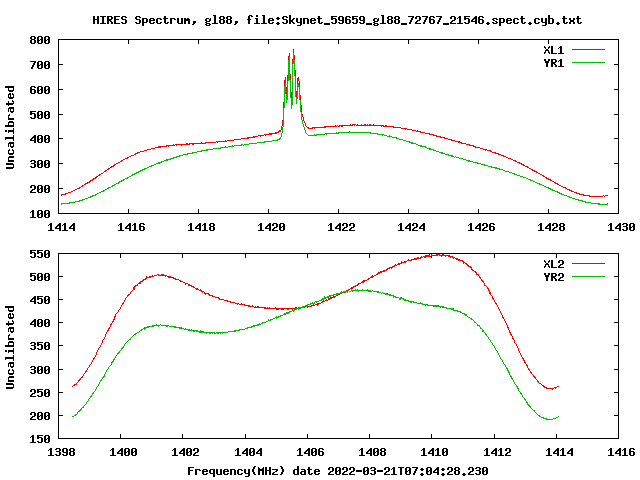Viewport: 640px width, 480px height.
Task: Click the green YR2 legend line sample
Action: tap(588, 277)
